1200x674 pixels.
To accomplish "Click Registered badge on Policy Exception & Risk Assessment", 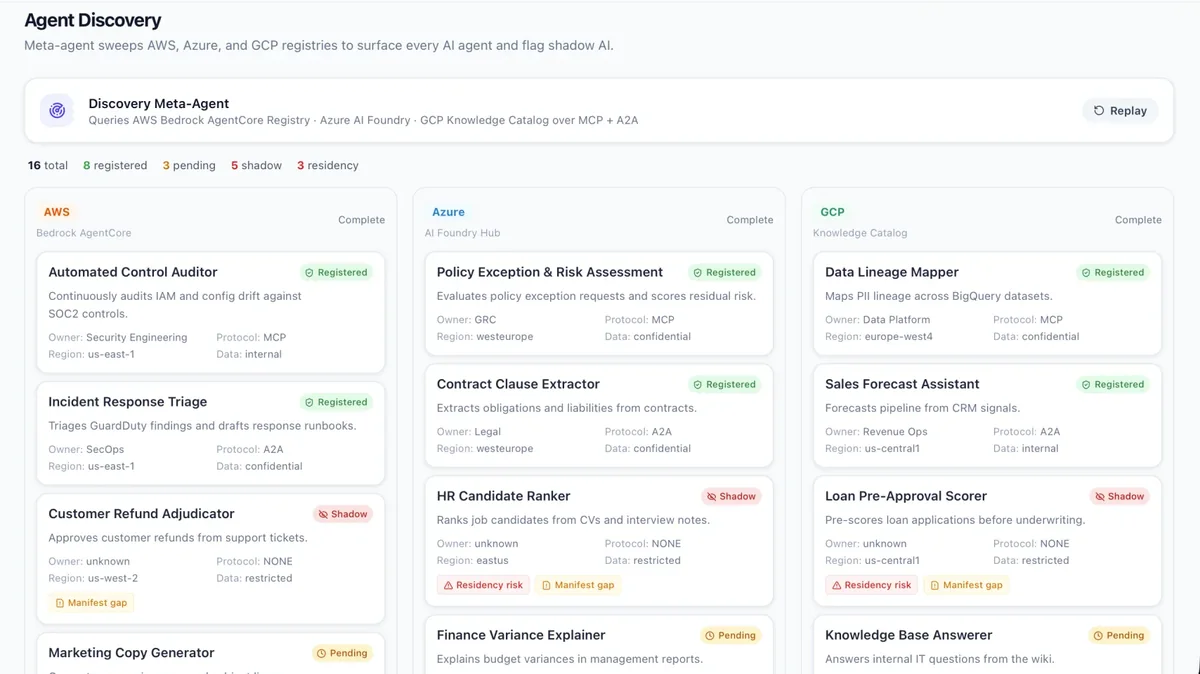I will point(725,272).
